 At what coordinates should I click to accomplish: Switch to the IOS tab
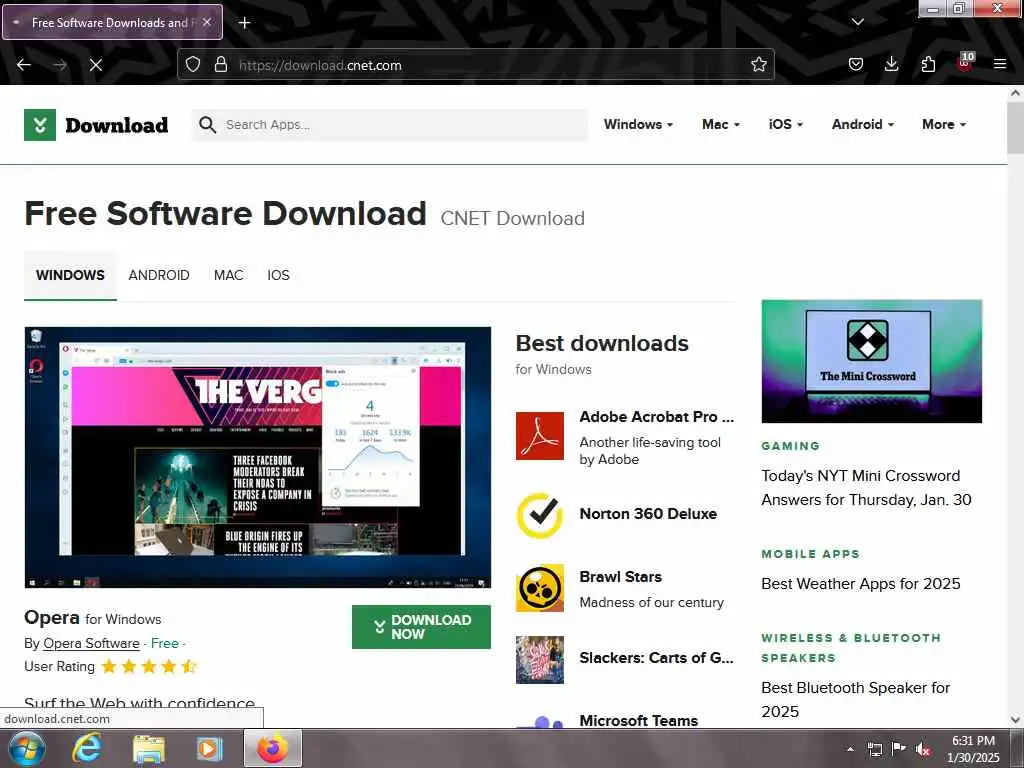(x=278, y=276)
